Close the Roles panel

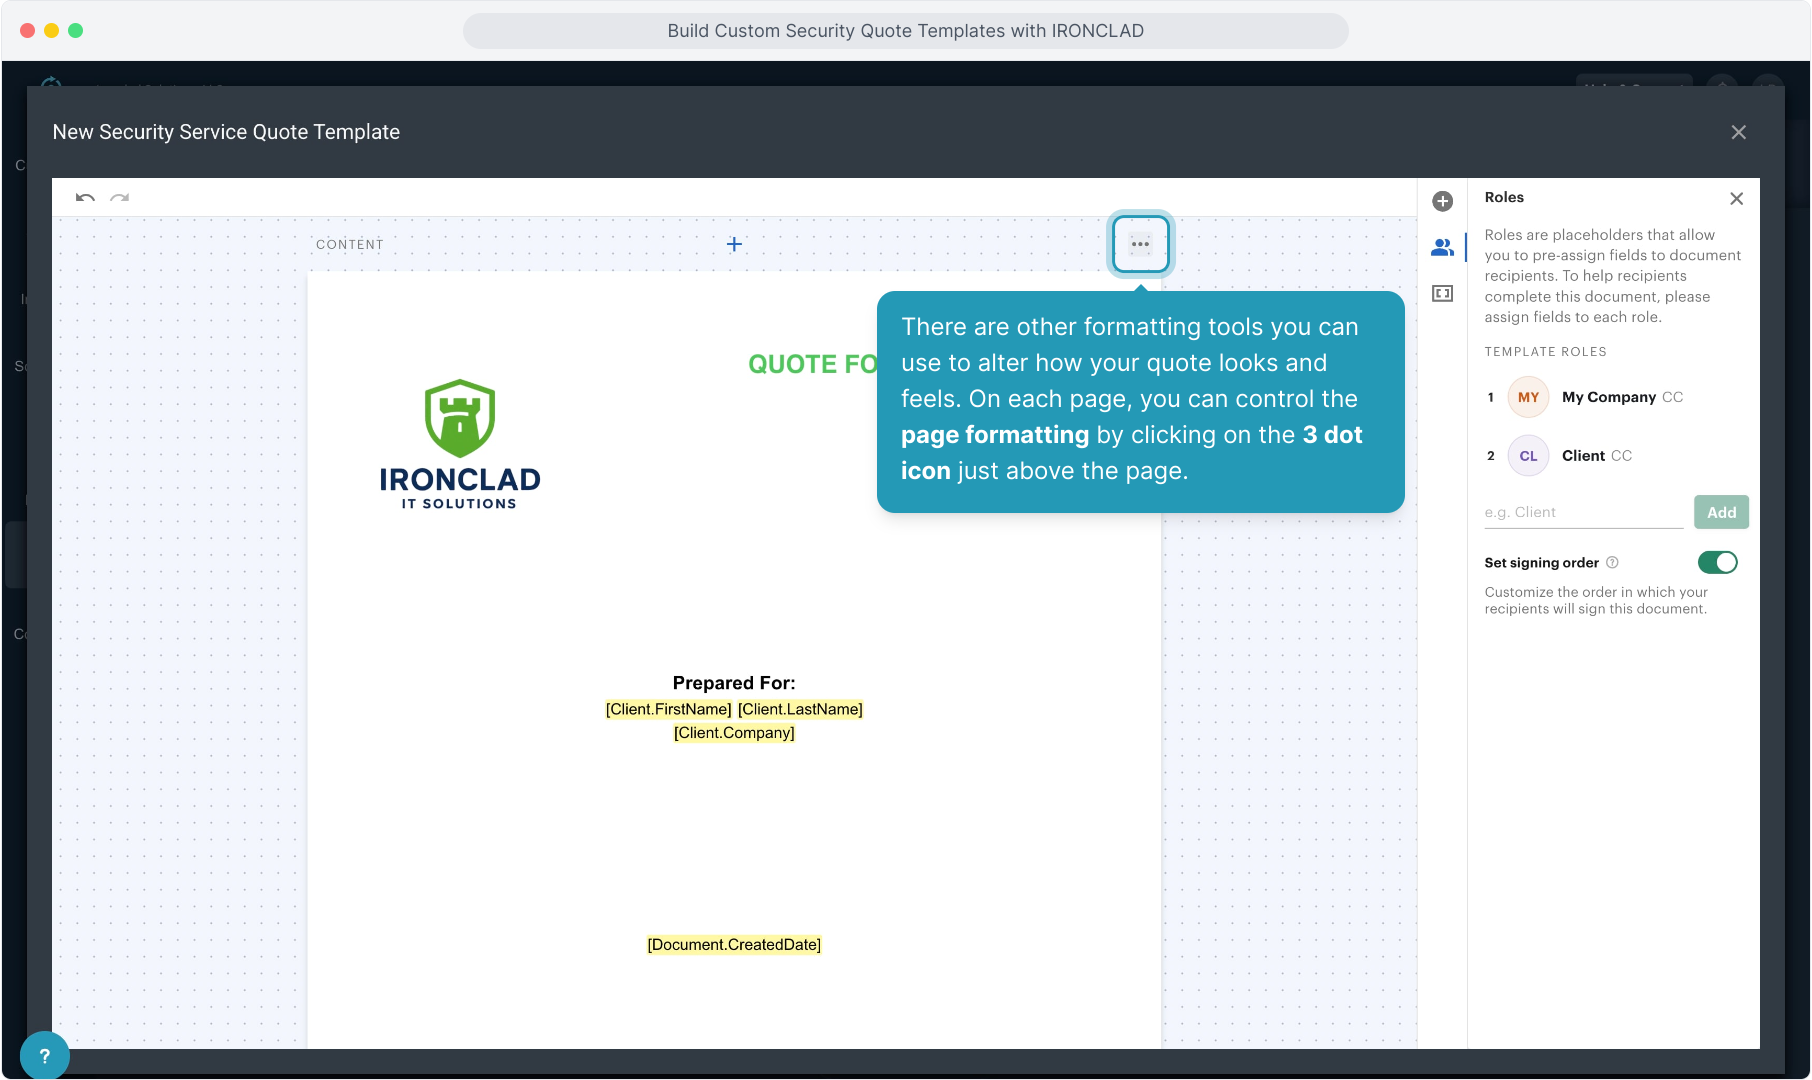click(1737, 198)
